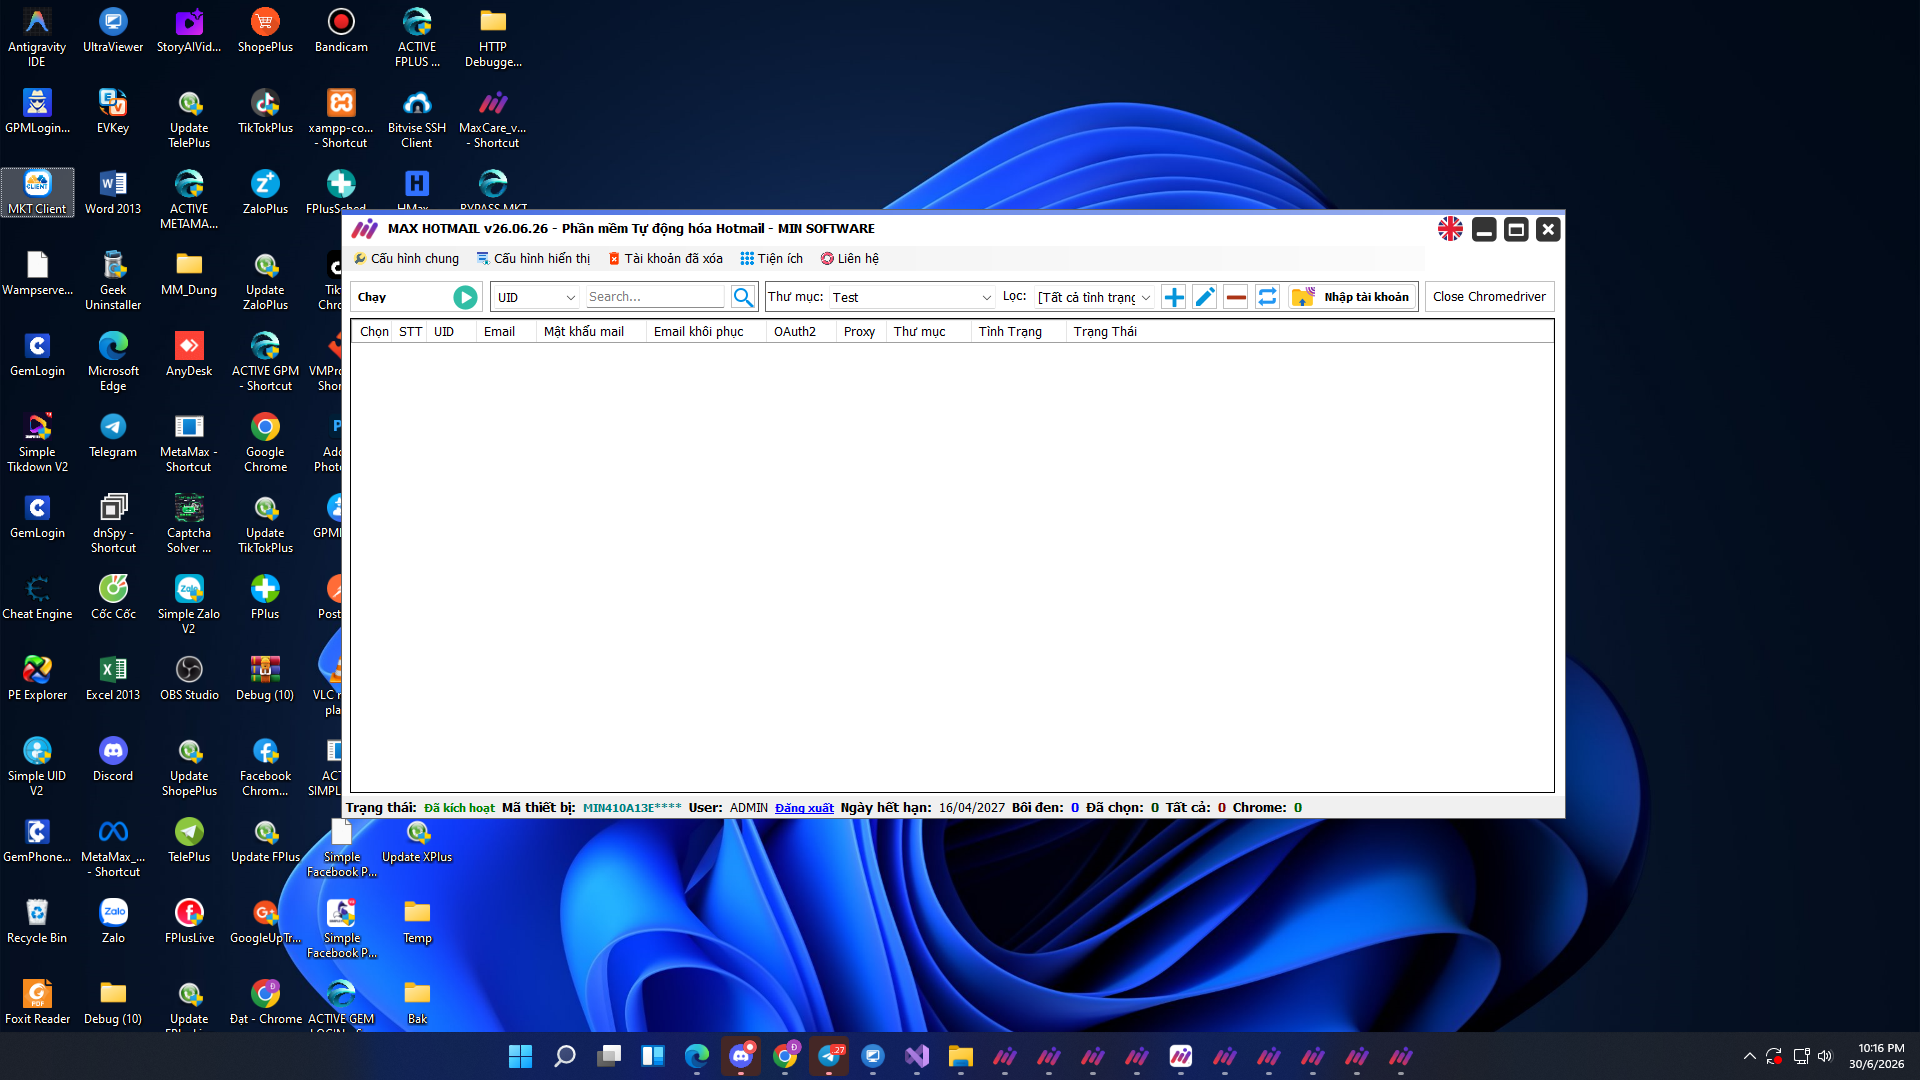The width and height of the screenshot is (1920, 1080).
Task: Select the ShopePlus desktop icon
Action: [x=265, y=30]
